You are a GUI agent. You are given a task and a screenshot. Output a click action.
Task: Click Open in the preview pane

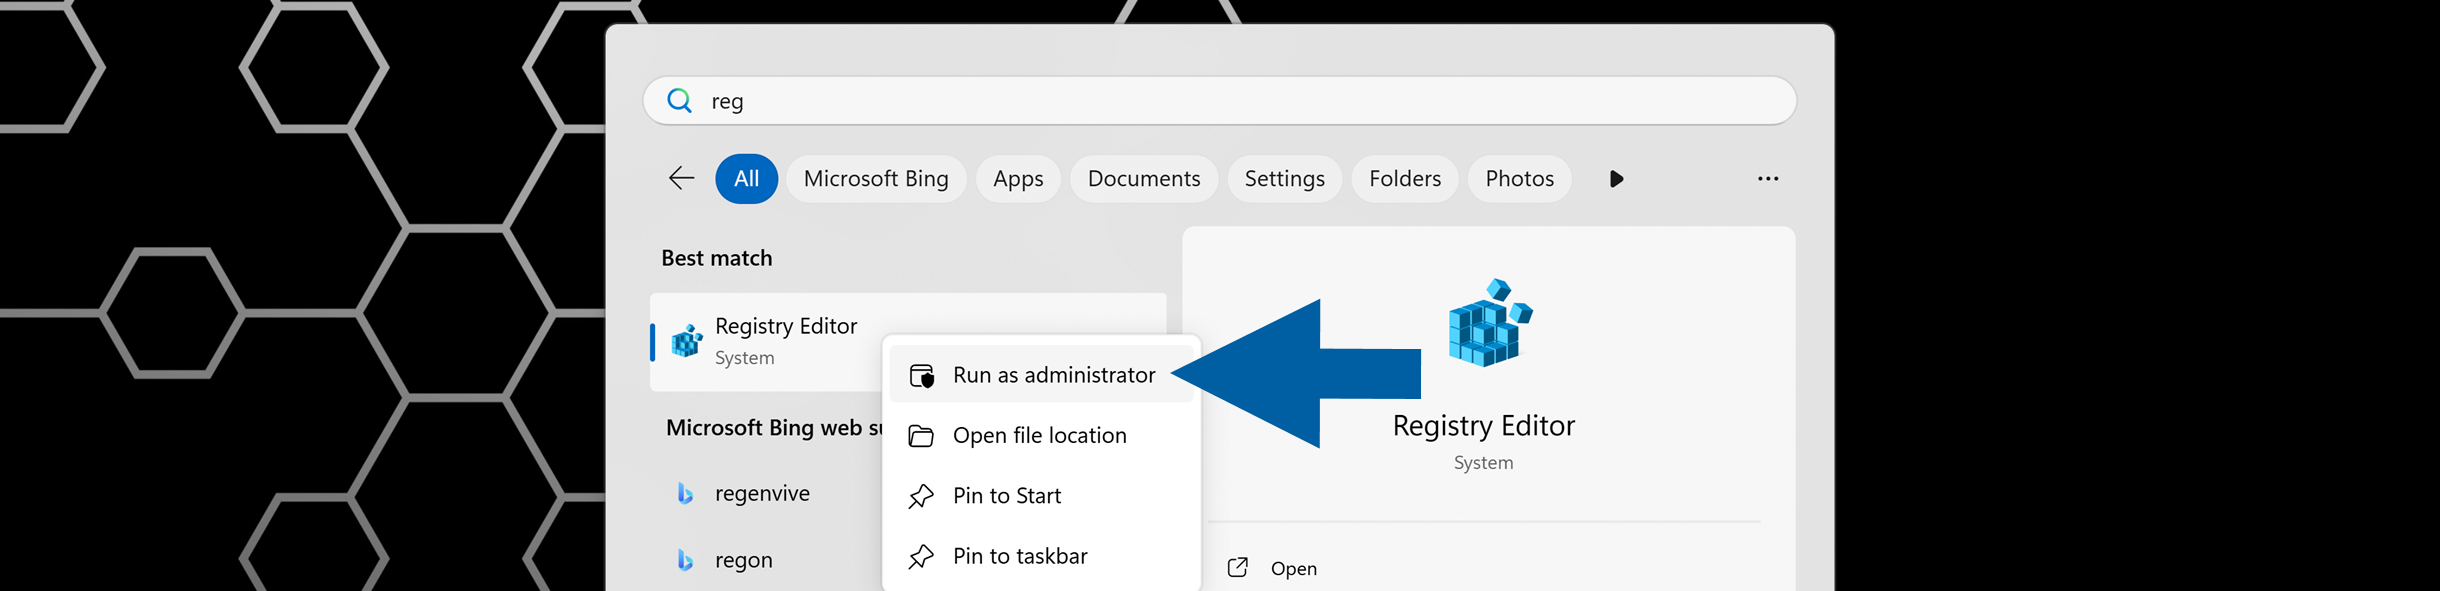pos(1293,569)
